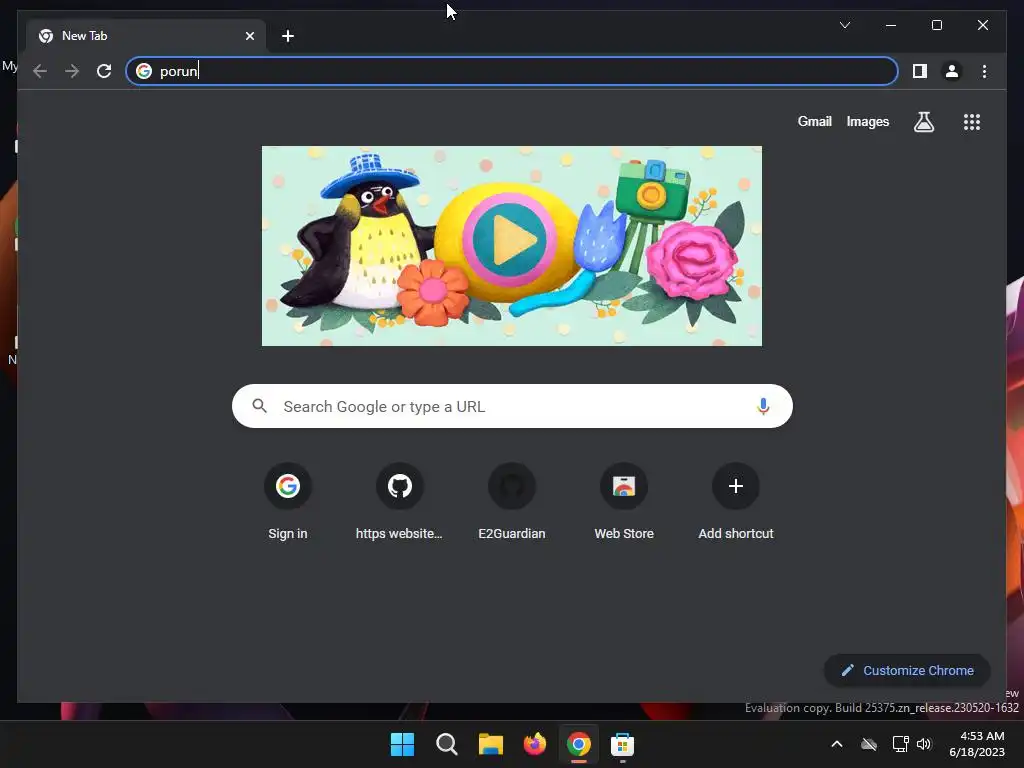Open the https website shortcut
This screenshot has height=768, width=1024.
pos(399,502)
